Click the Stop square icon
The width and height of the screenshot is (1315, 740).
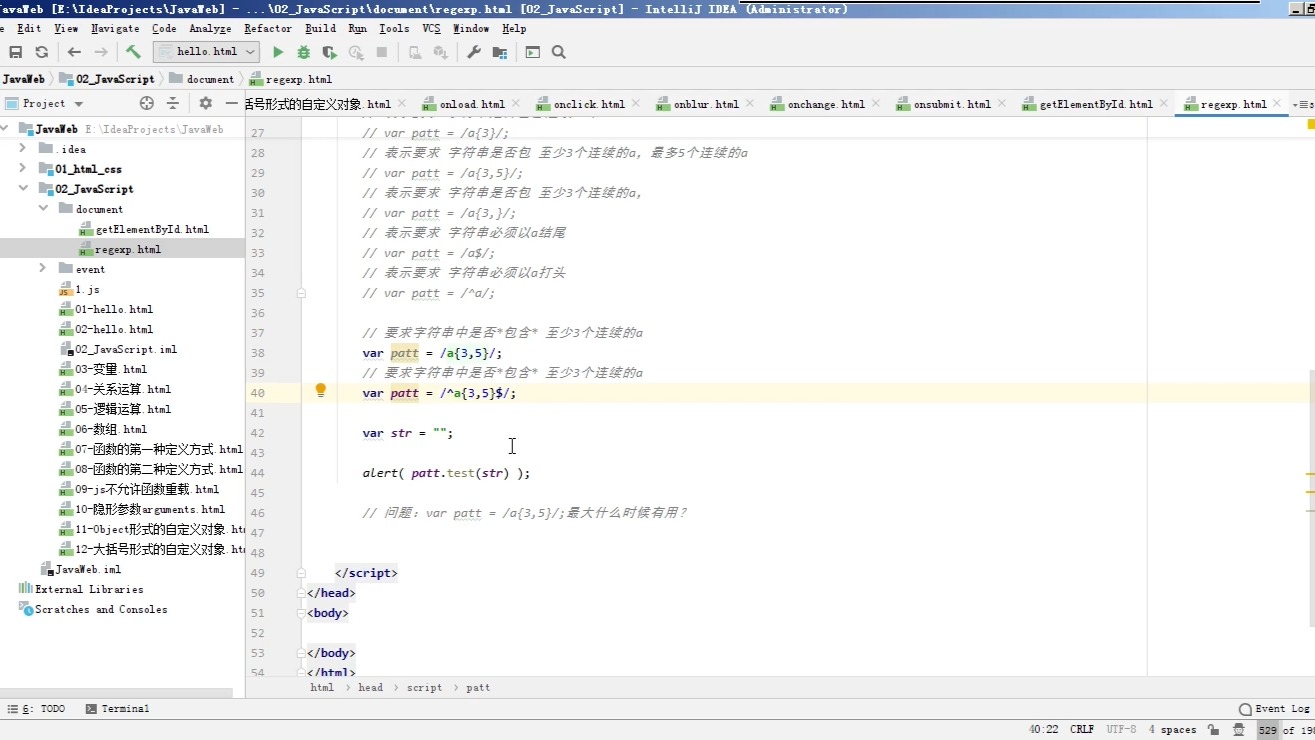coord(381,52)
